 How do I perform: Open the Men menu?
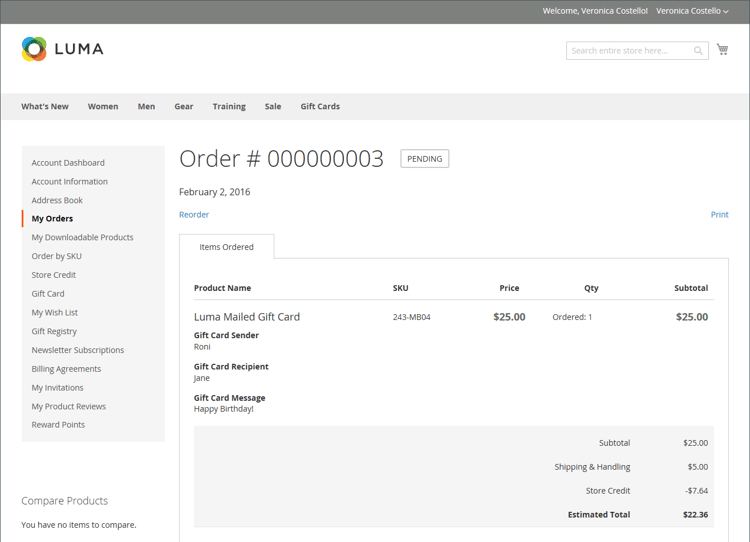(146, 106)
